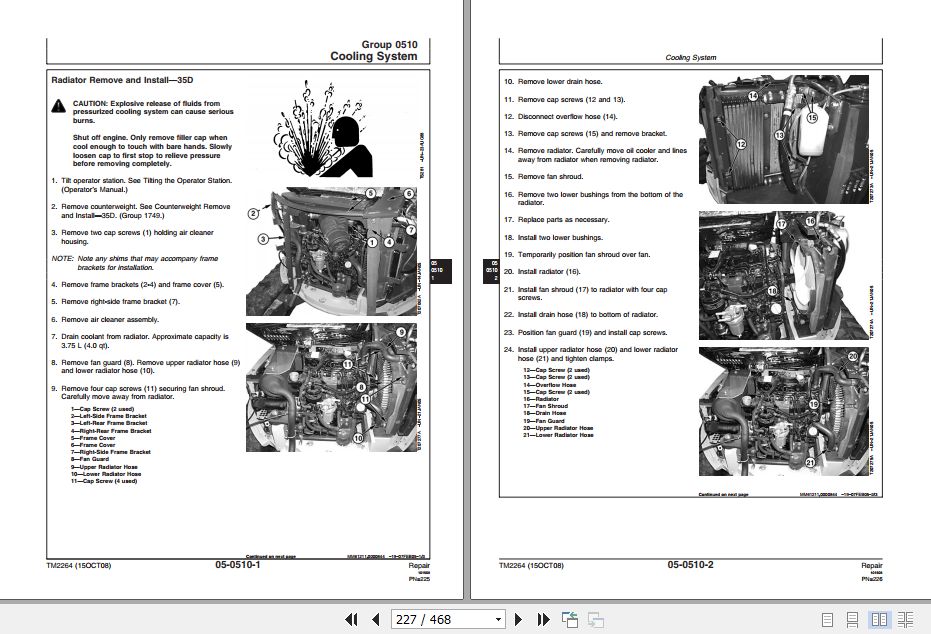
Task: Switch to single page layout
Action: (827, 620)
